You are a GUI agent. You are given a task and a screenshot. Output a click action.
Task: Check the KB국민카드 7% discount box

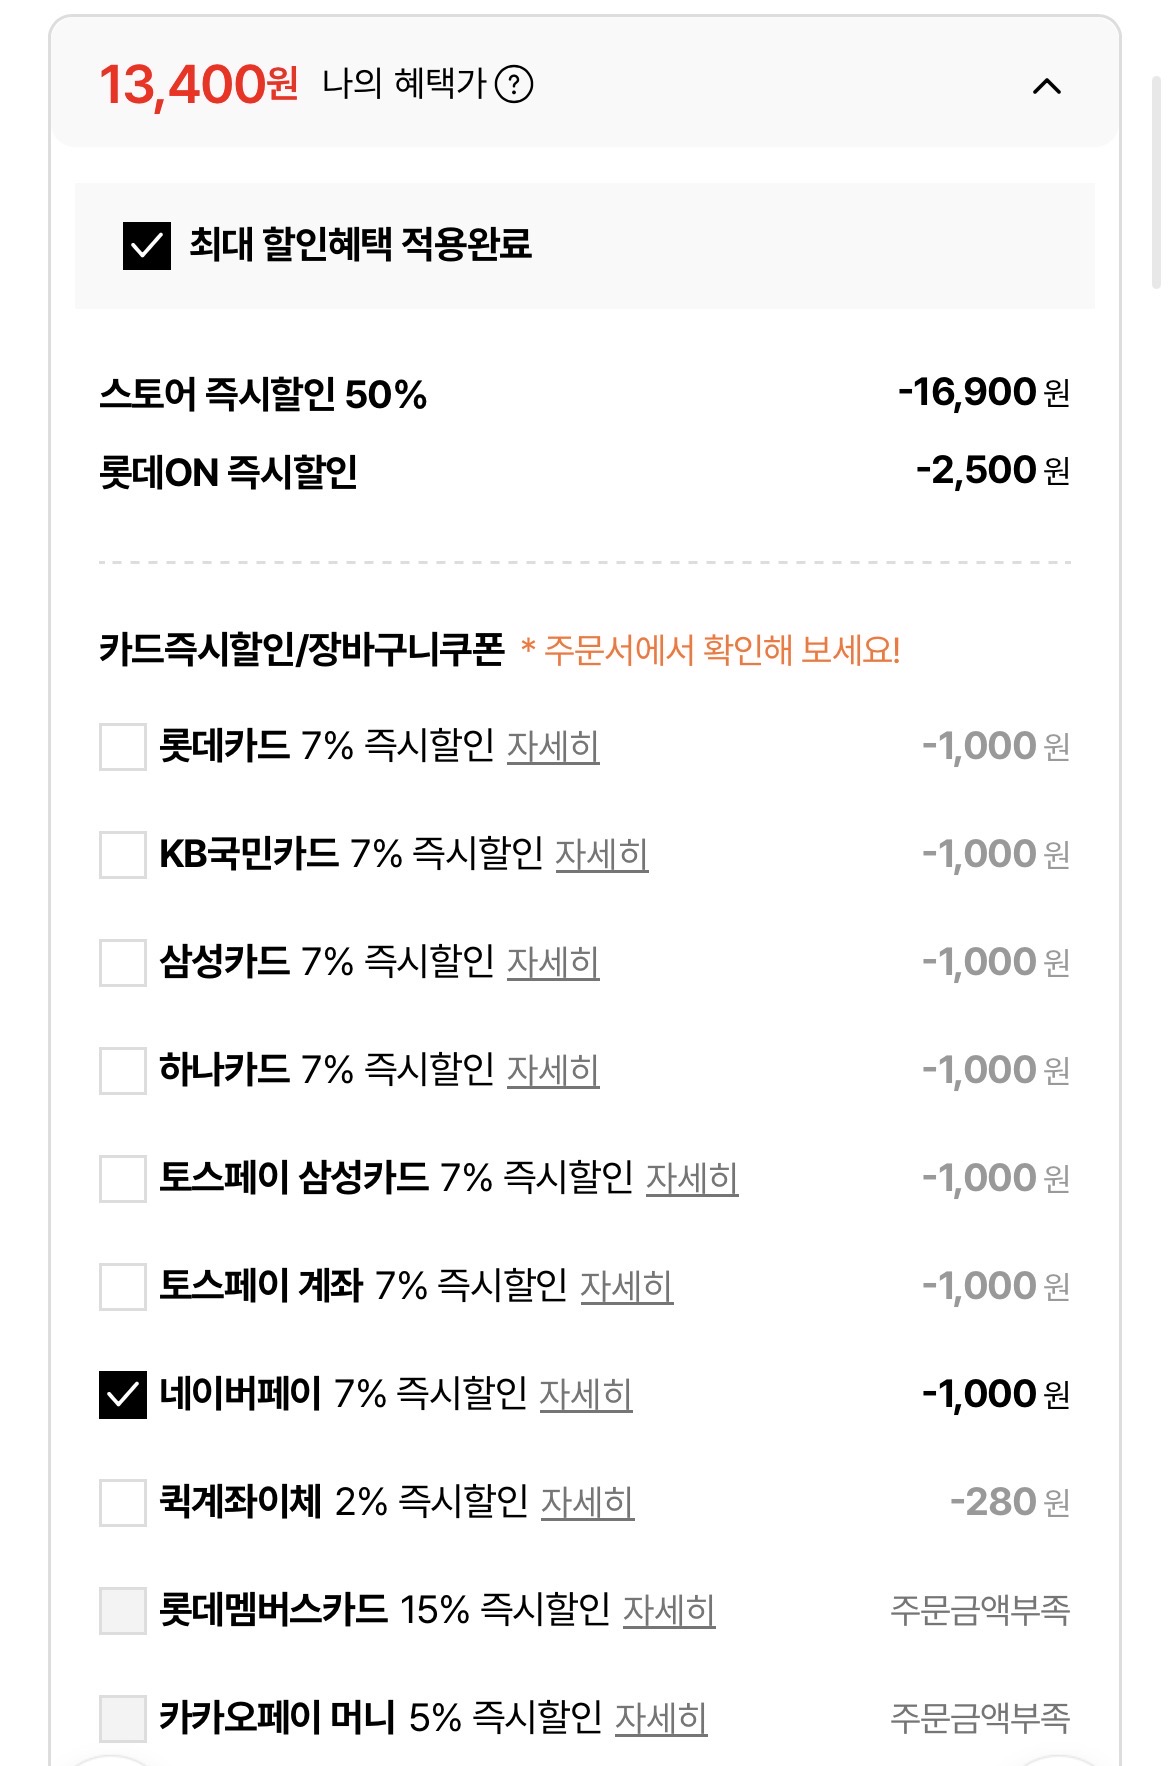123,855
